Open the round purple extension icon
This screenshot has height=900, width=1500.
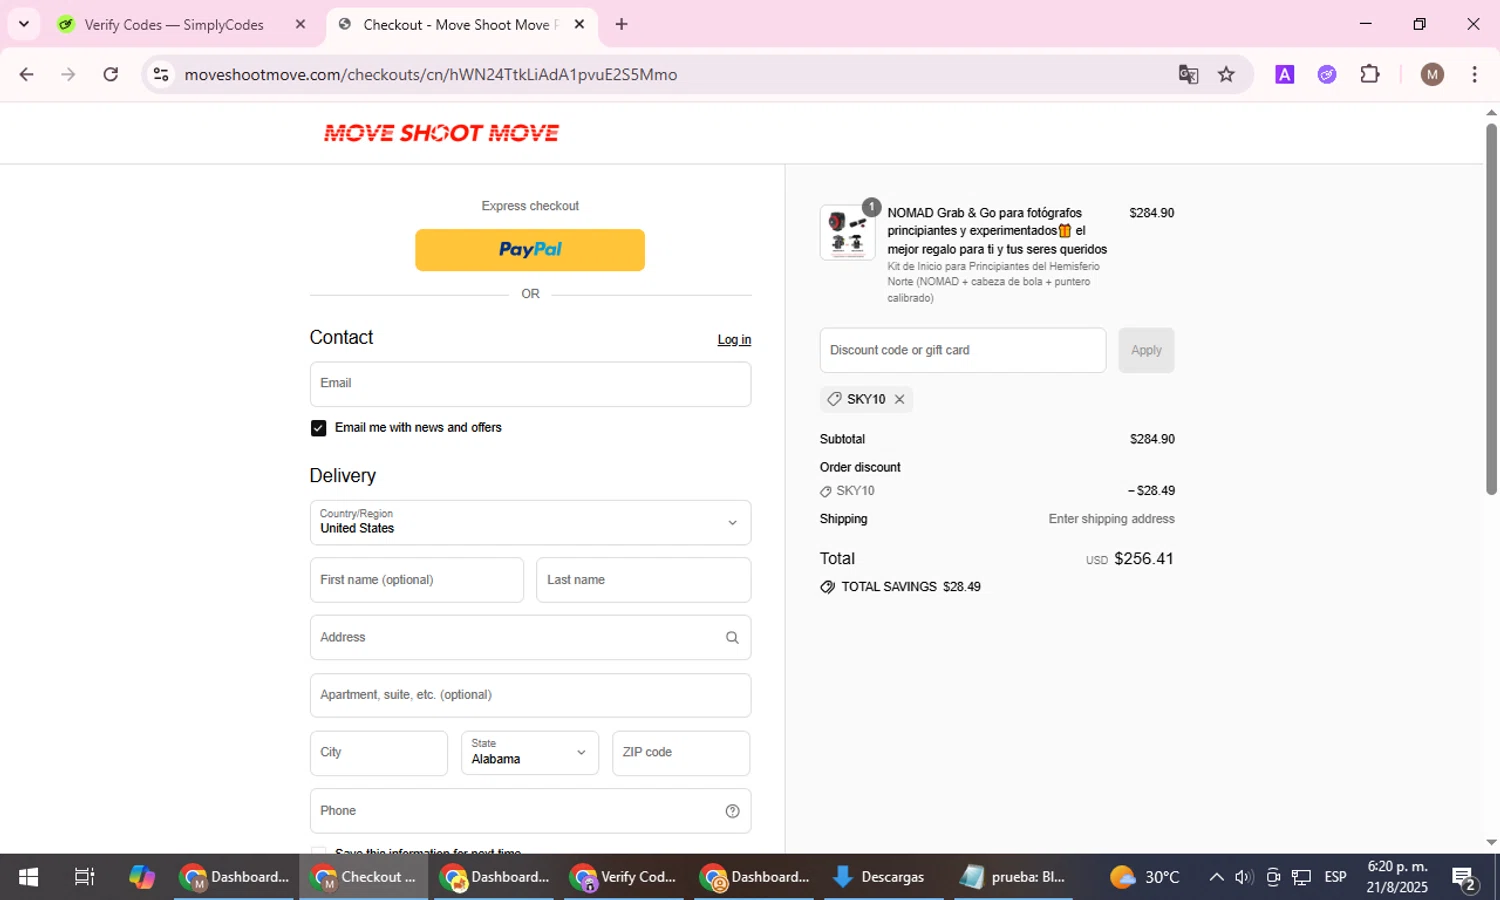(1327, 74)
